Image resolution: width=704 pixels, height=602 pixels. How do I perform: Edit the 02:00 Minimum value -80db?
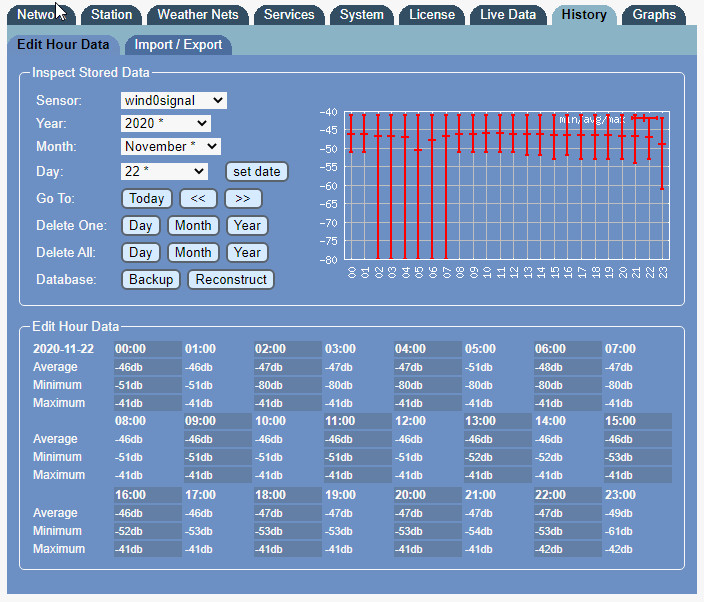pos(288,385)
